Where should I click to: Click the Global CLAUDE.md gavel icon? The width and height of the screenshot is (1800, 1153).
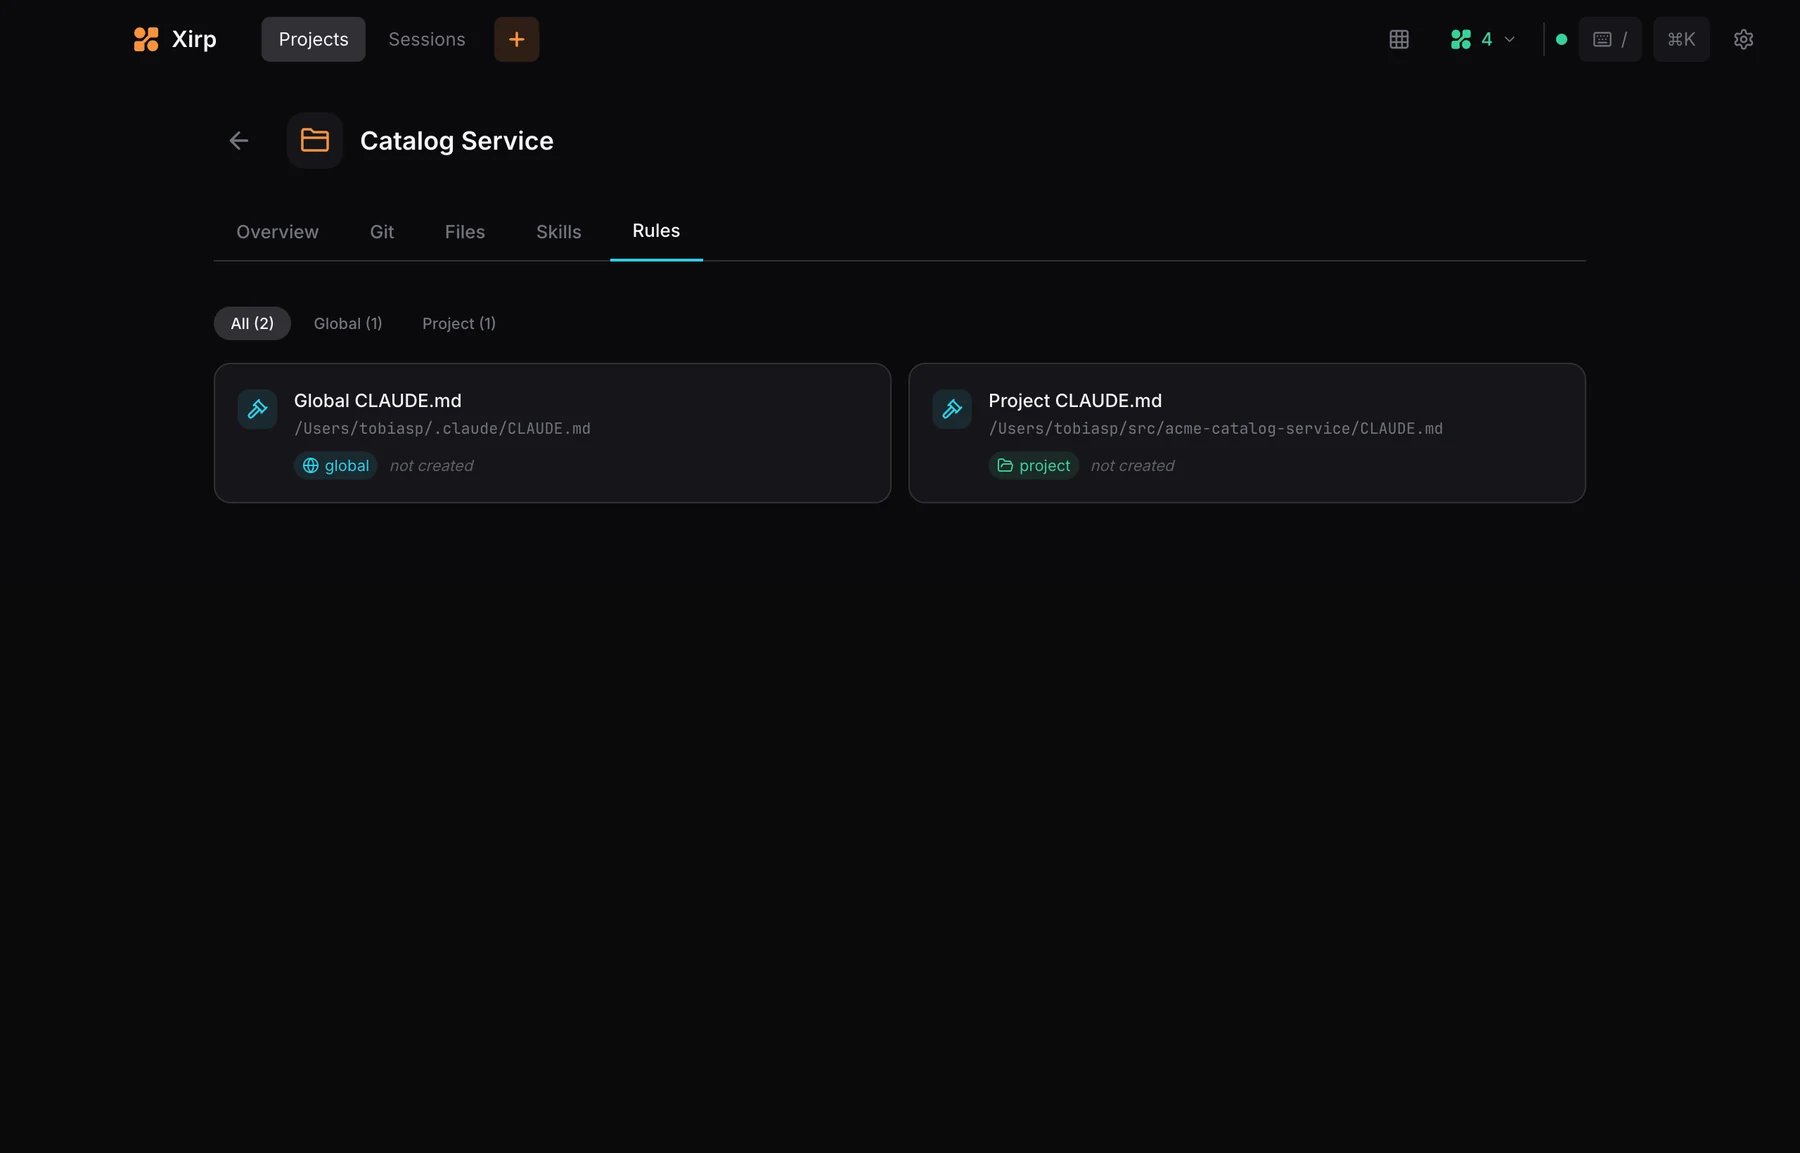click(257, 409)
